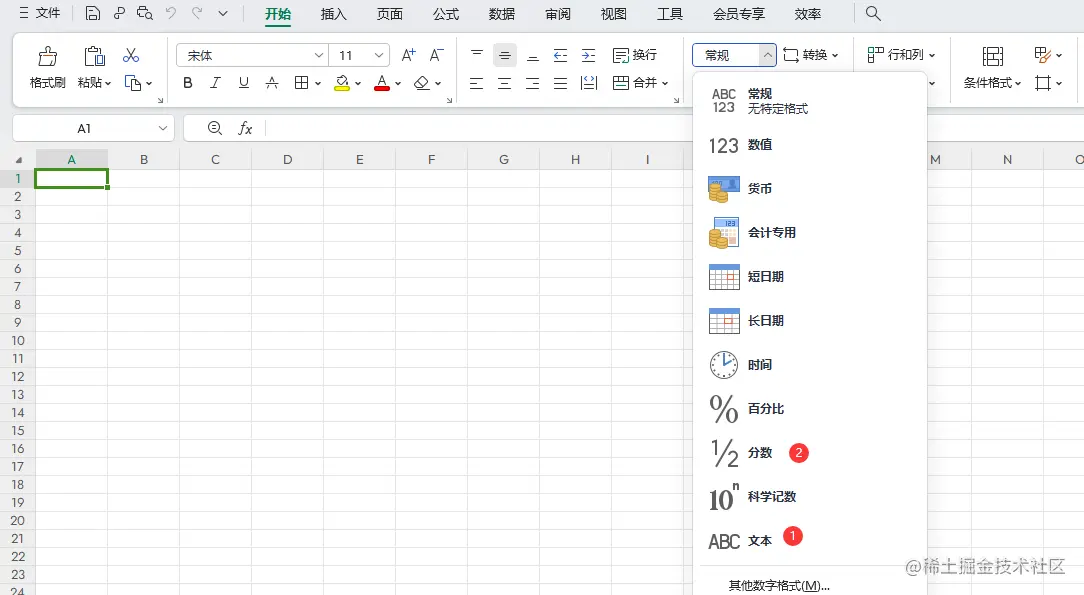Select the Currency (货币) format option

pos(810,189)
